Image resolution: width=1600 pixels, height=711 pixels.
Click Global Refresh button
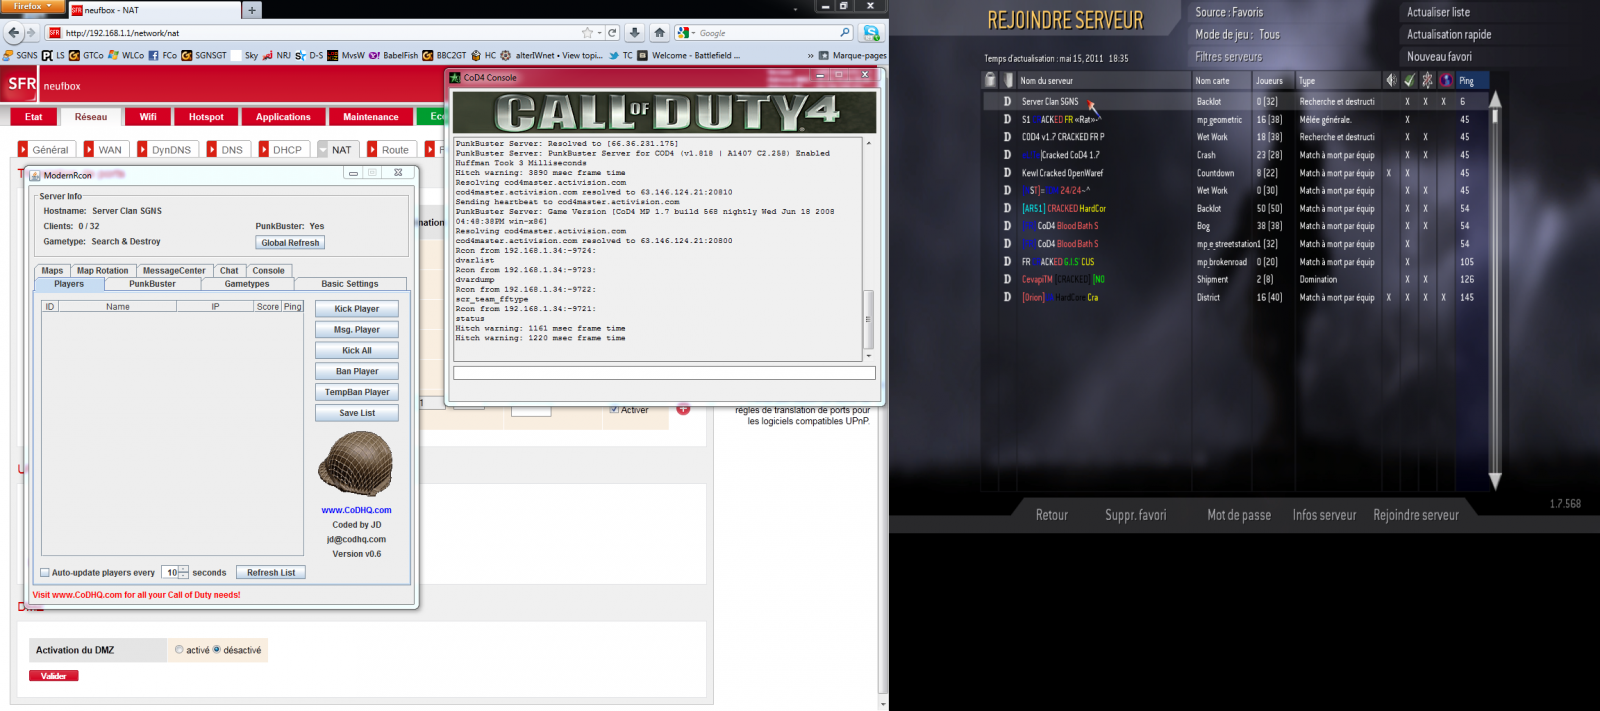point(290,242)
